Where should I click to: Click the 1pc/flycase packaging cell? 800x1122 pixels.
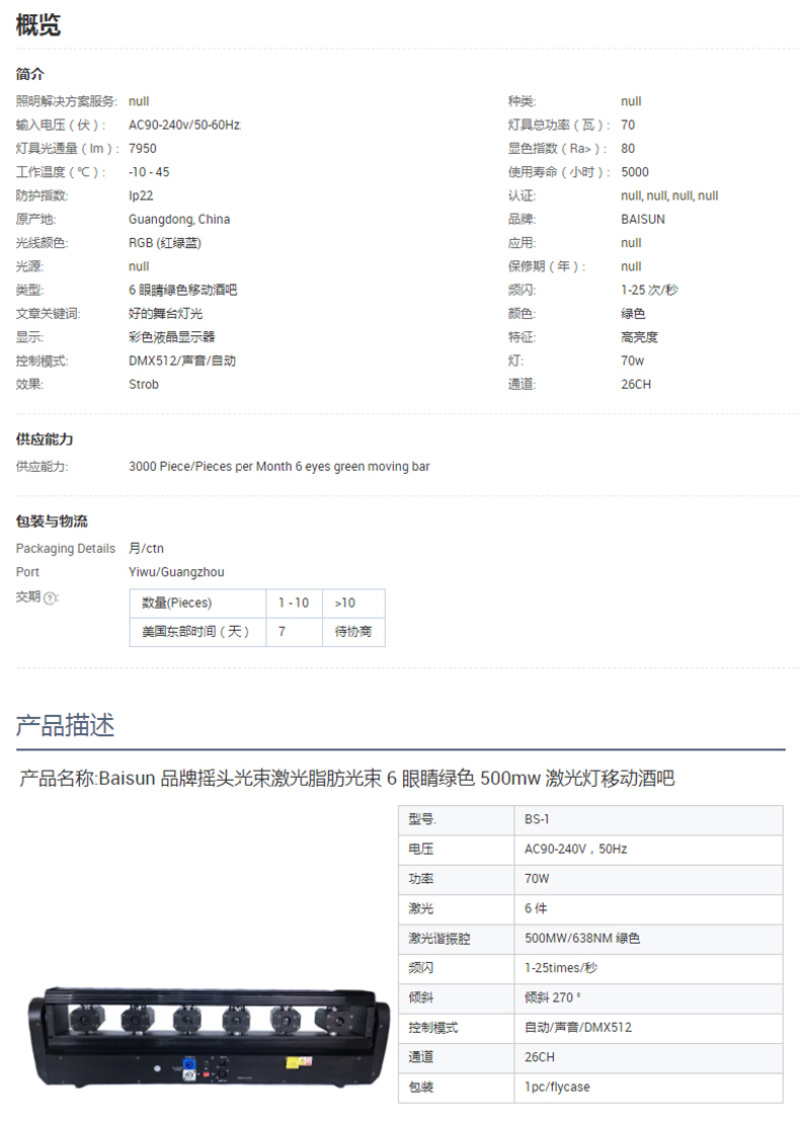[557, 1087]
